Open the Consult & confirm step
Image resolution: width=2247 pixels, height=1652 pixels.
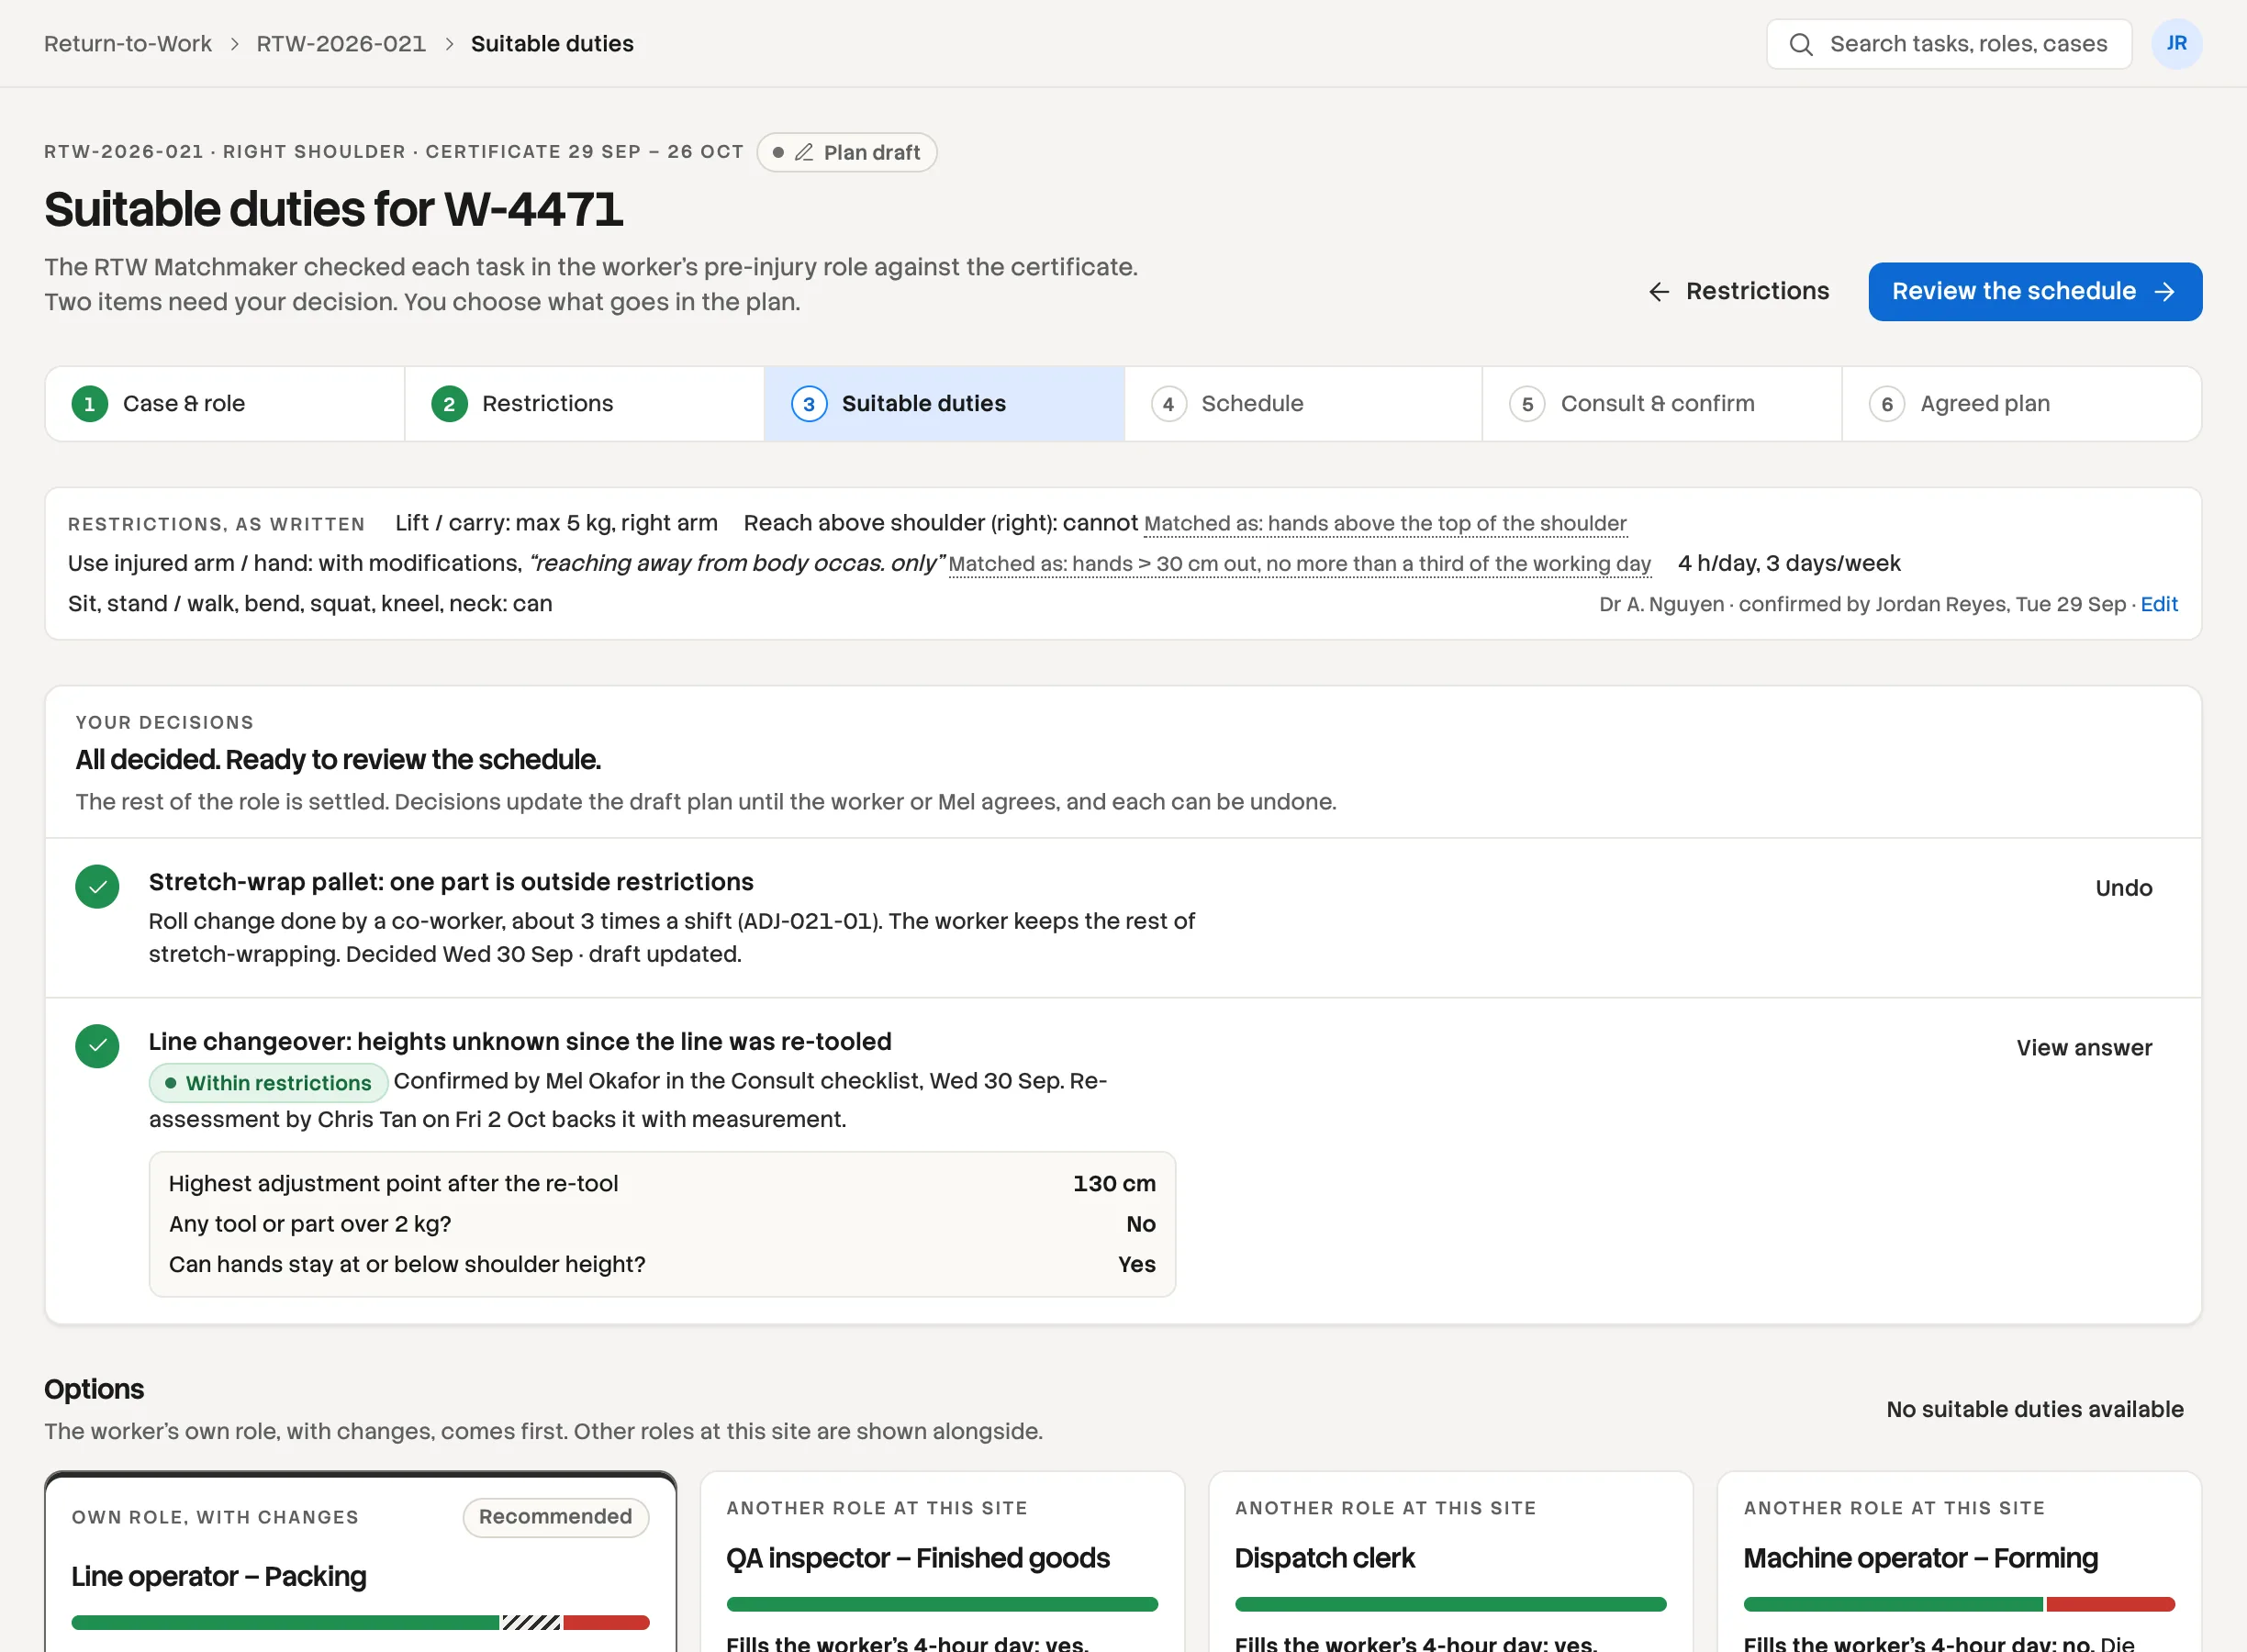point(1662,404)
